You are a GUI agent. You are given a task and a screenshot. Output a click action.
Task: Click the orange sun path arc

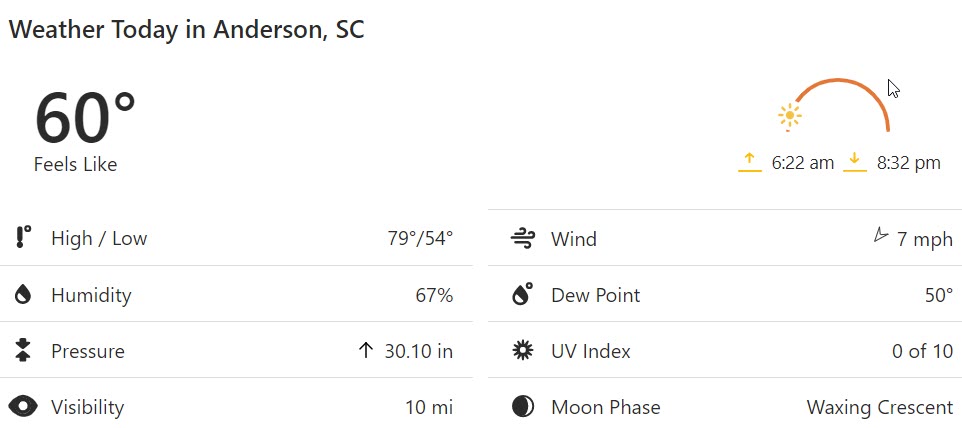pos(842,103)
